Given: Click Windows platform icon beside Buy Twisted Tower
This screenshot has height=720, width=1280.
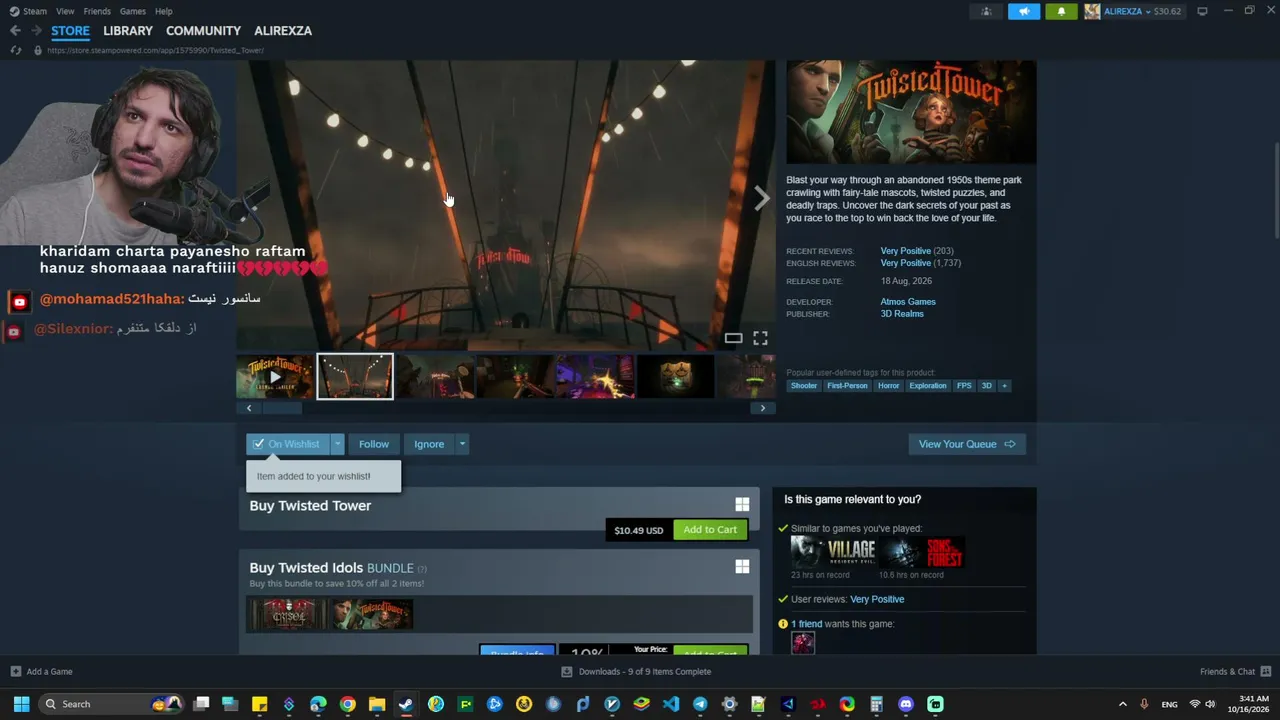Looking at the screenshot, I should tap(742, 505).
